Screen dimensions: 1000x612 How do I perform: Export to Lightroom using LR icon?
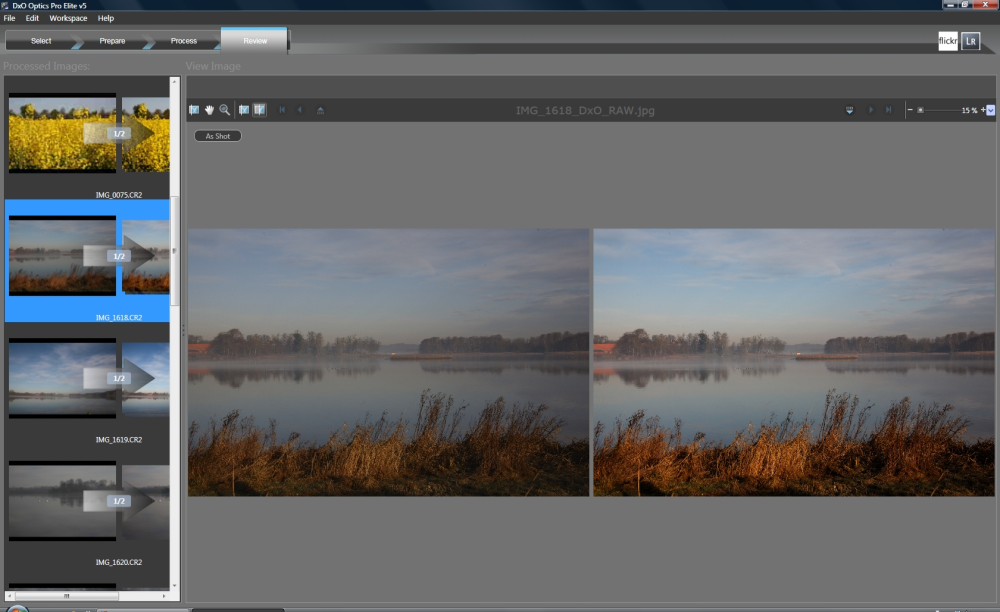[970, 41]
